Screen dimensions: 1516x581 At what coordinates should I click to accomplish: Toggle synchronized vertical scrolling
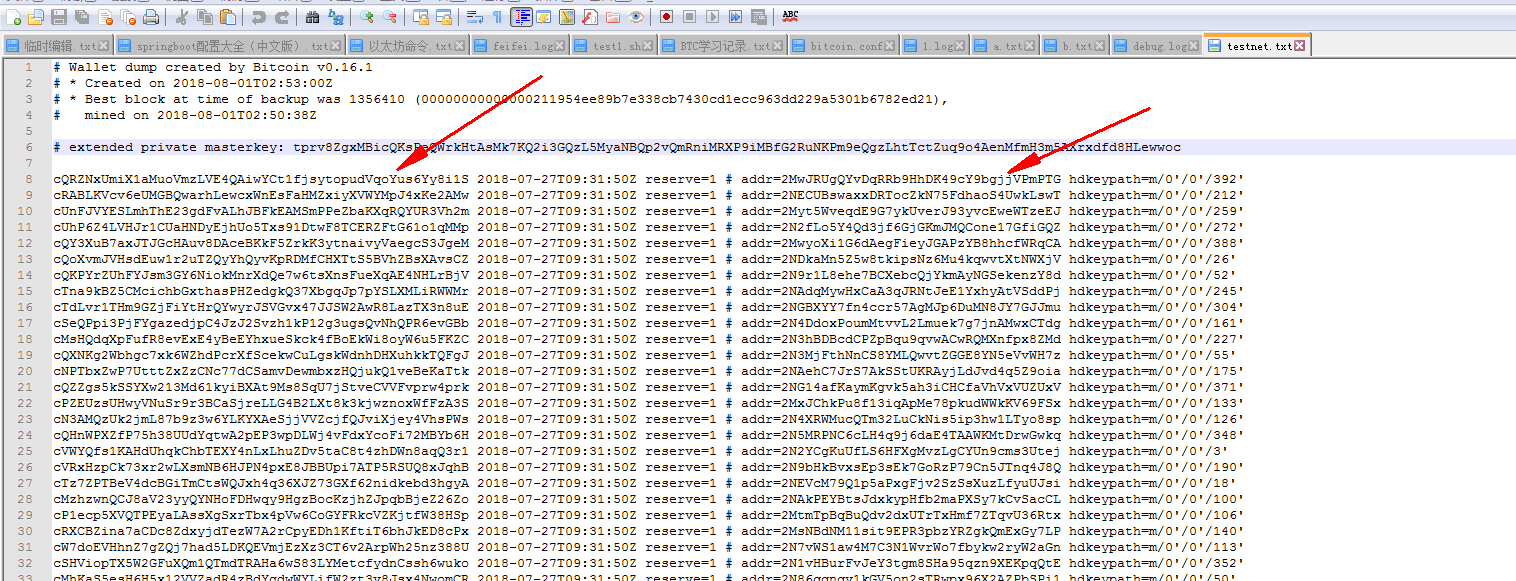click(418, 17)
